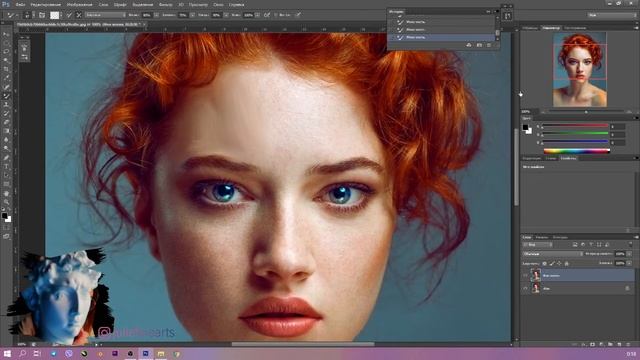Toggle load brush after each stroke
The width and height of the screenshot is (640, 360).
69,15
